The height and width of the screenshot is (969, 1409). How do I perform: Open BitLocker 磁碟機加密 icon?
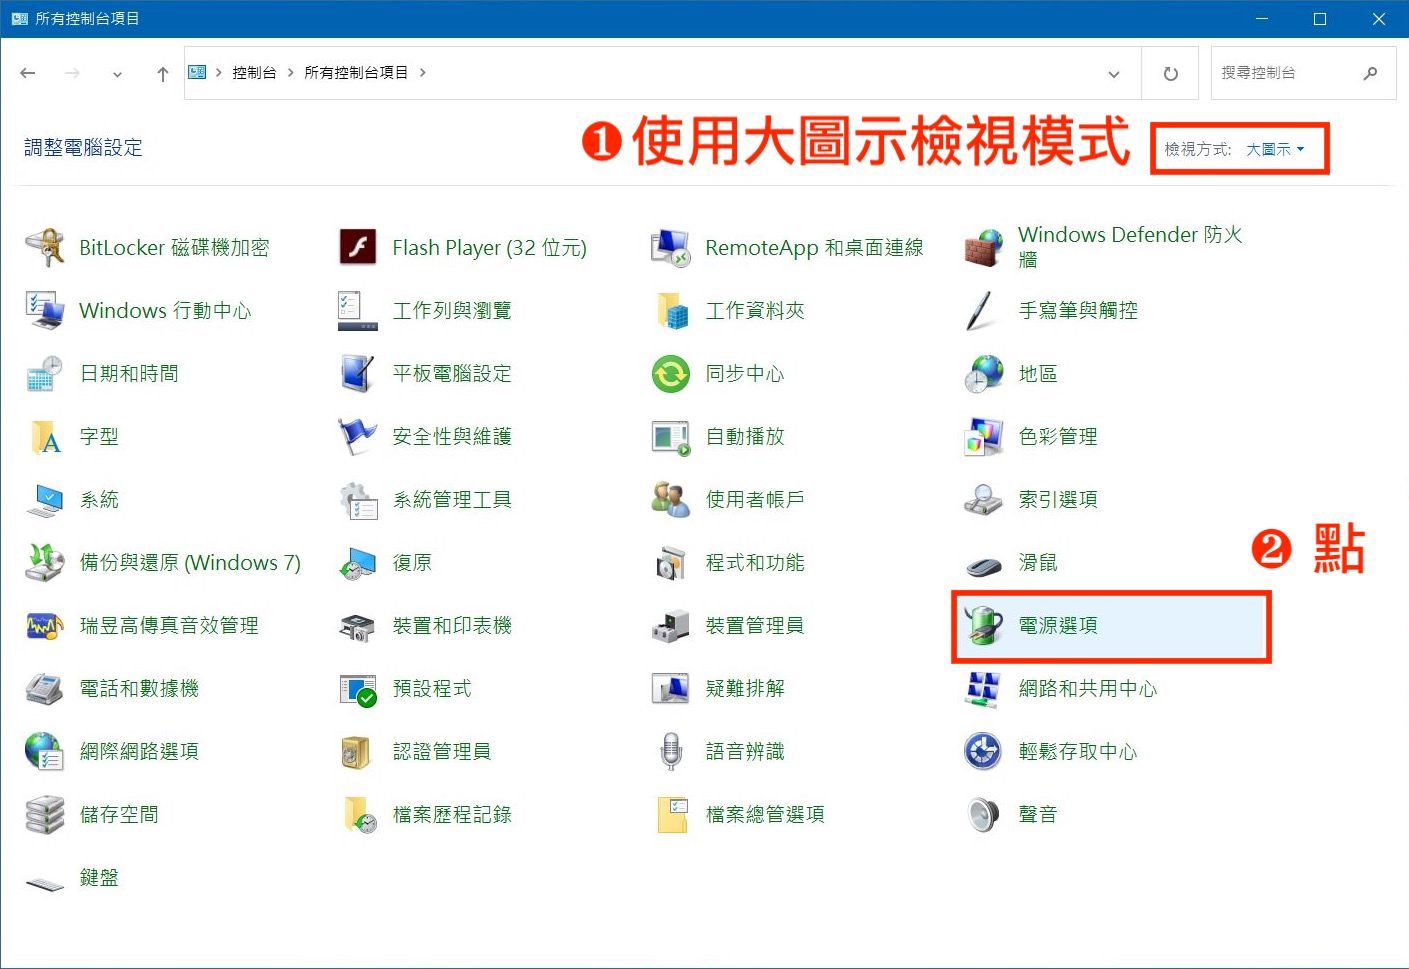coord(45,248)
